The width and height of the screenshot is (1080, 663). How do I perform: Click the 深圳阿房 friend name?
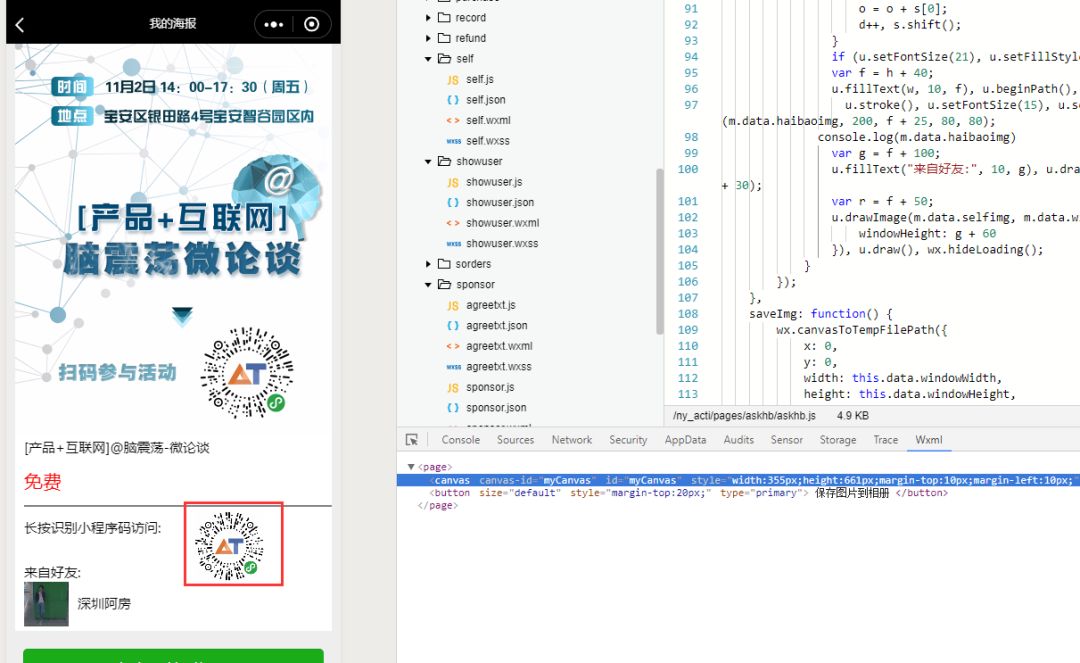104,604
